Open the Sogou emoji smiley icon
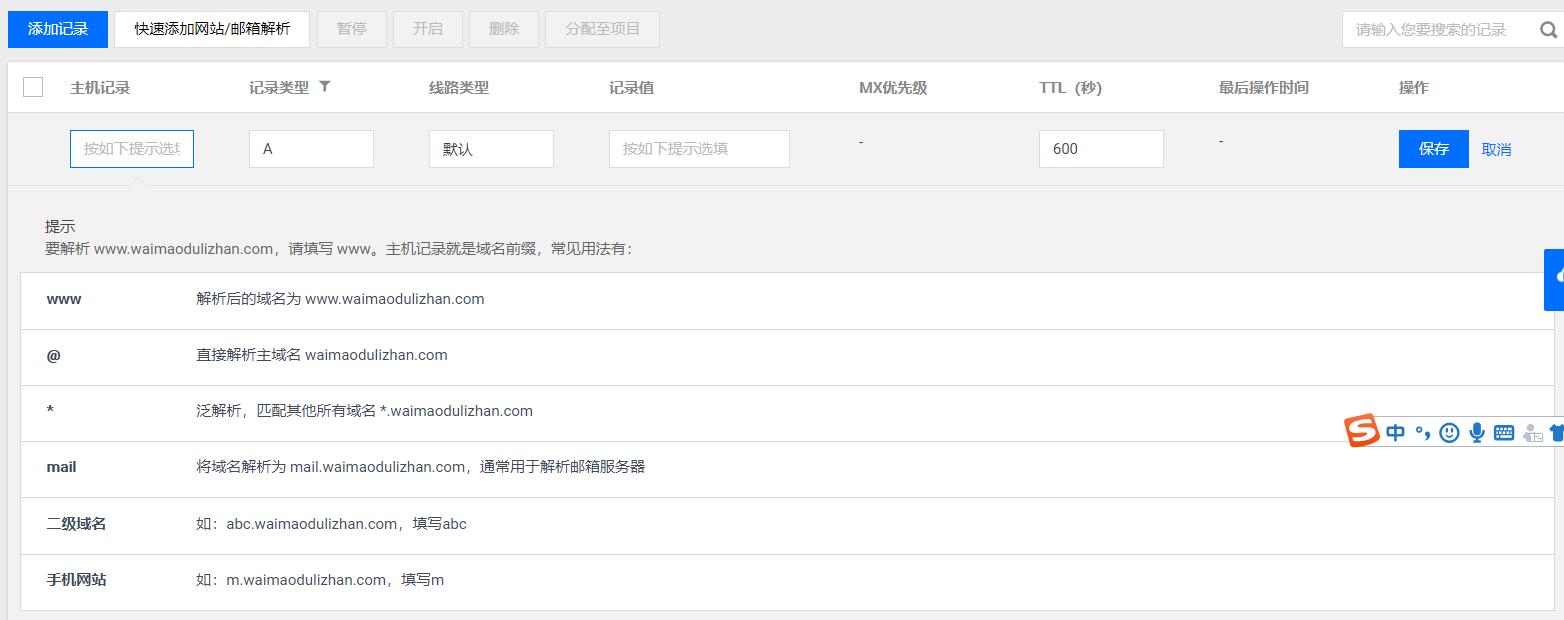Screen dimensions: 1564x620 1449,432
